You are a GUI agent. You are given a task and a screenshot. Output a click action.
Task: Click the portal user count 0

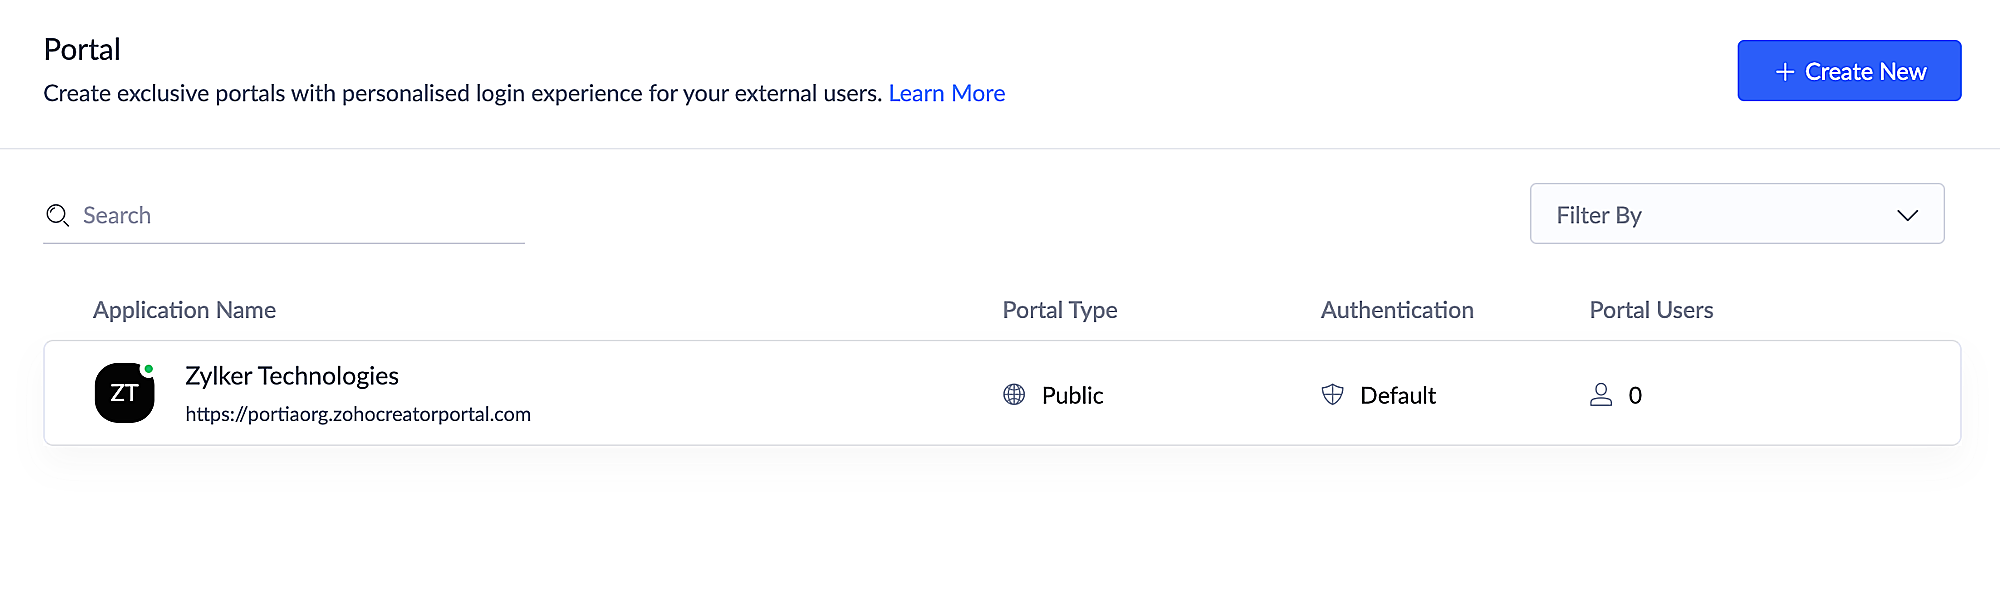click(x=1635, y=395)
